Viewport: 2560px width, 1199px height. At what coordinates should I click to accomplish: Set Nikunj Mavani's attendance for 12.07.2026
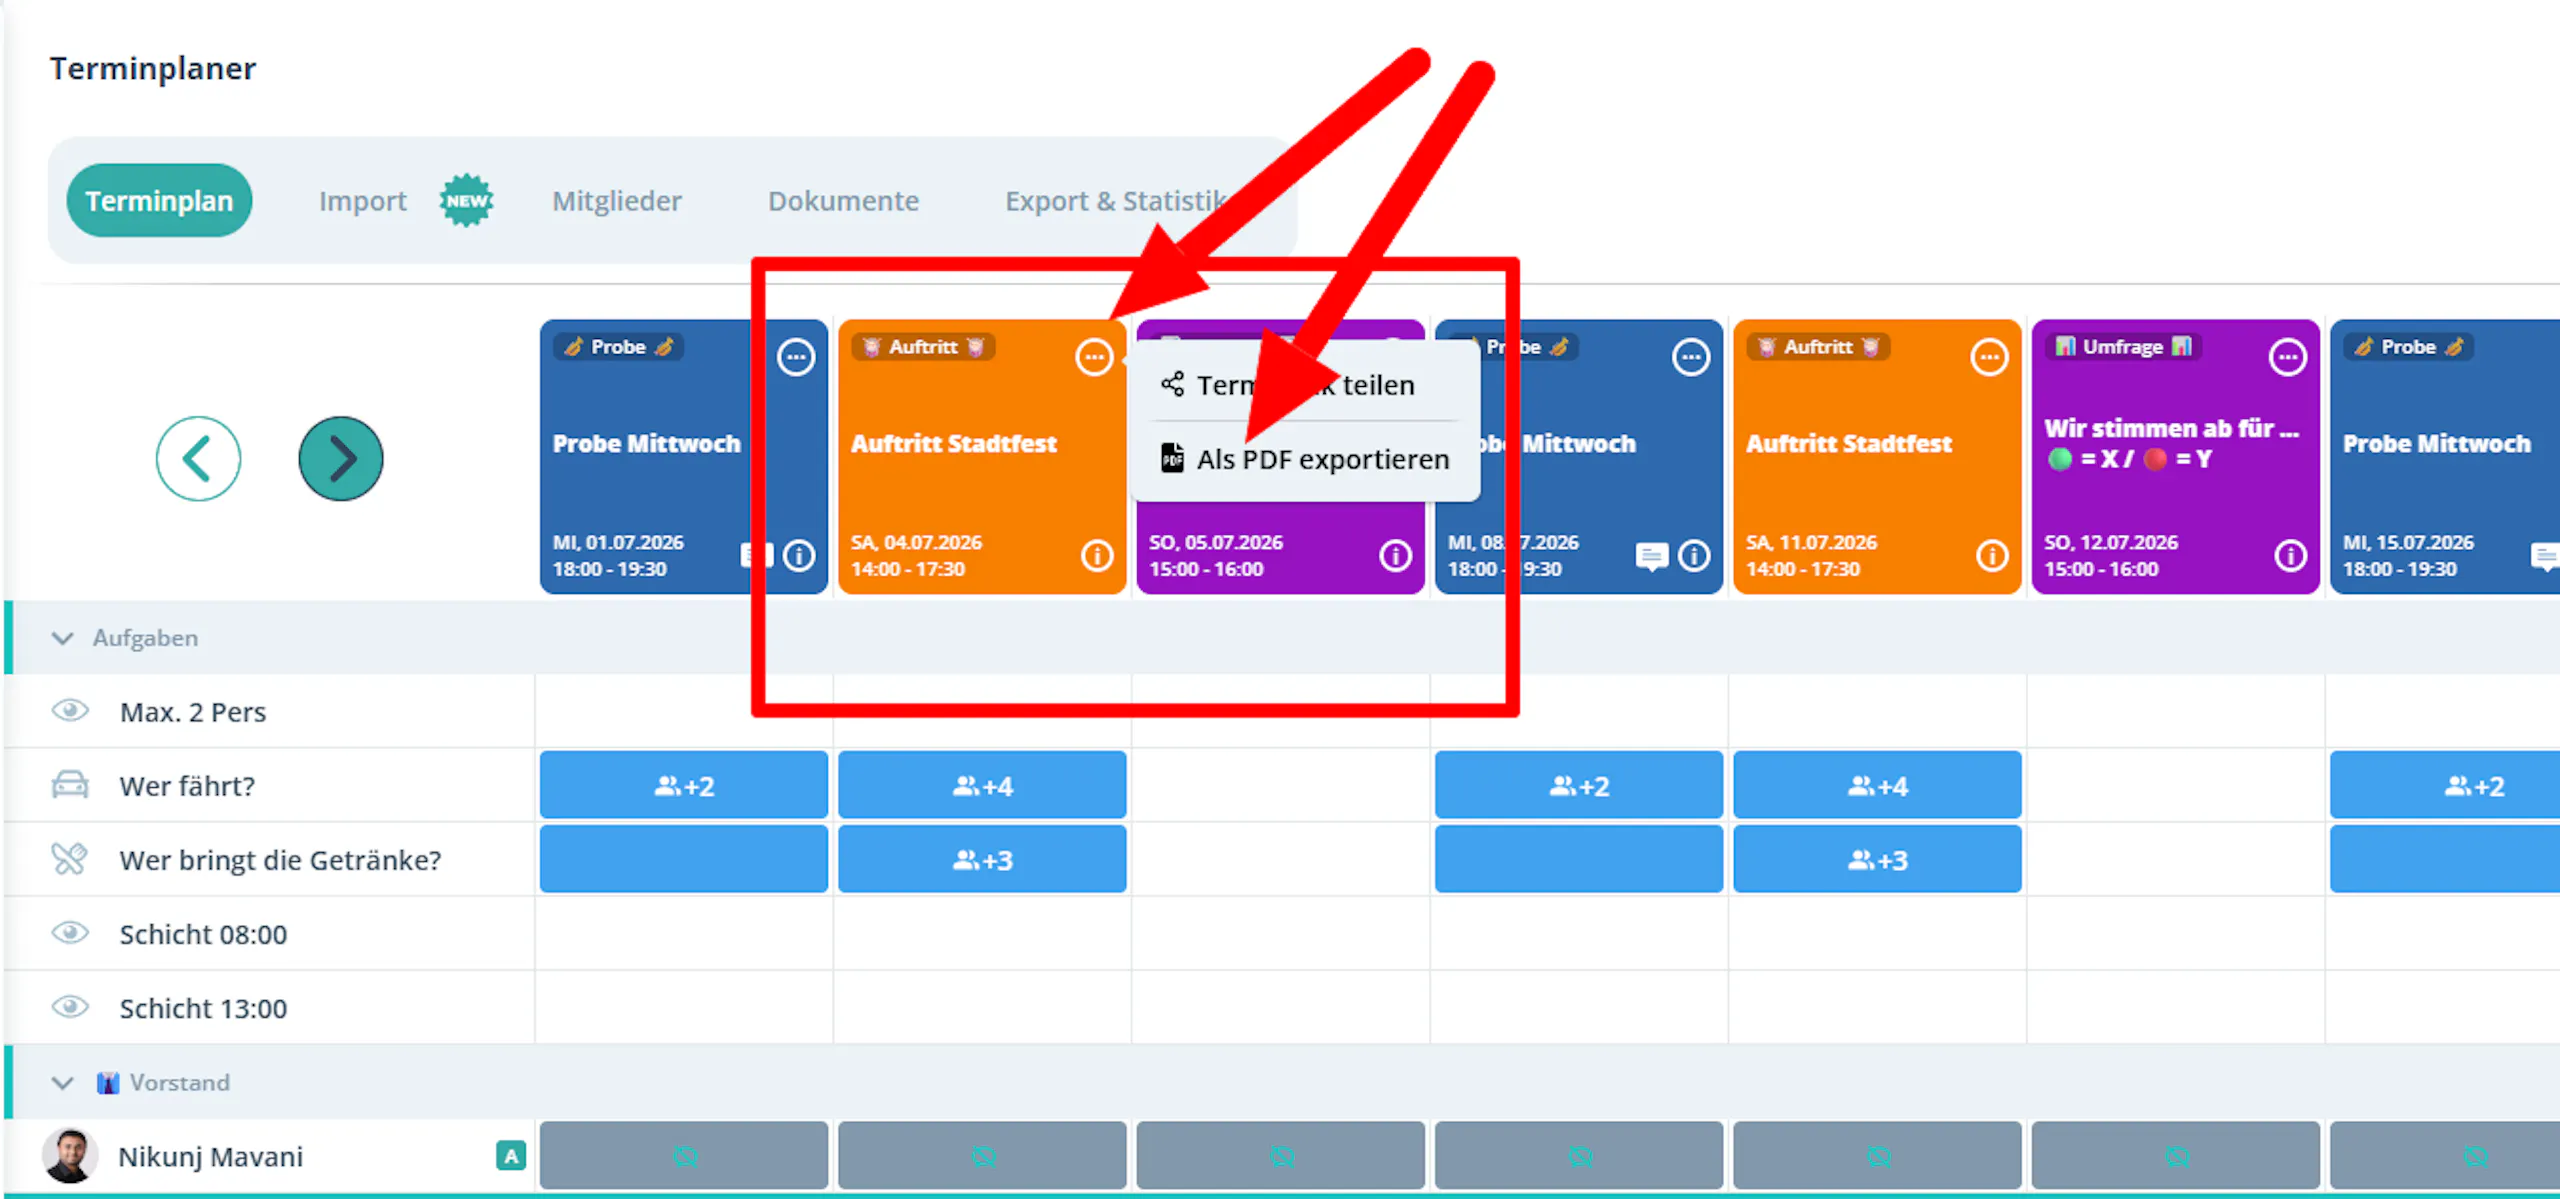tap(2176, 1156)
